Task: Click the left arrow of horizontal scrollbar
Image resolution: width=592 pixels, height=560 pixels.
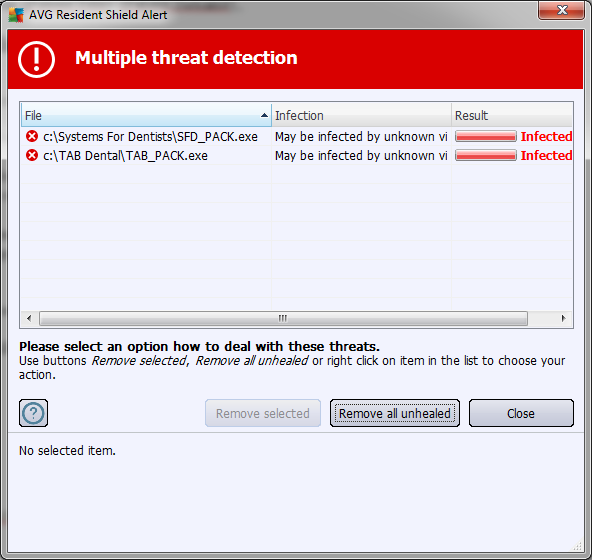Action: (x=29, y=318)
